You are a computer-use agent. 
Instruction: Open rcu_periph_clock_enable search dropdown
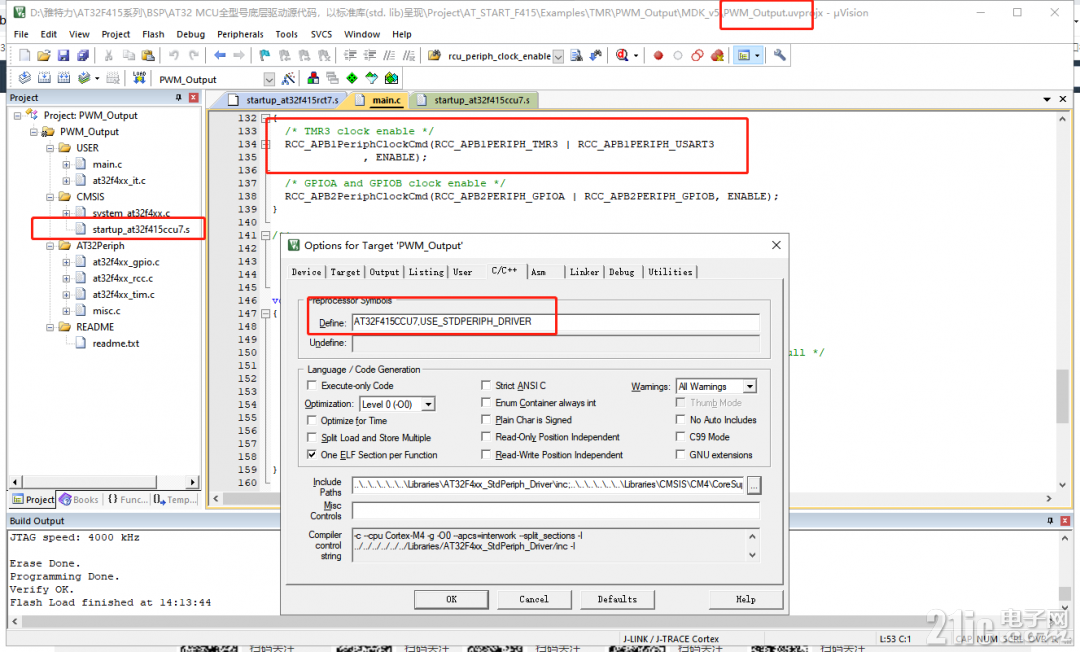[559, 56]
